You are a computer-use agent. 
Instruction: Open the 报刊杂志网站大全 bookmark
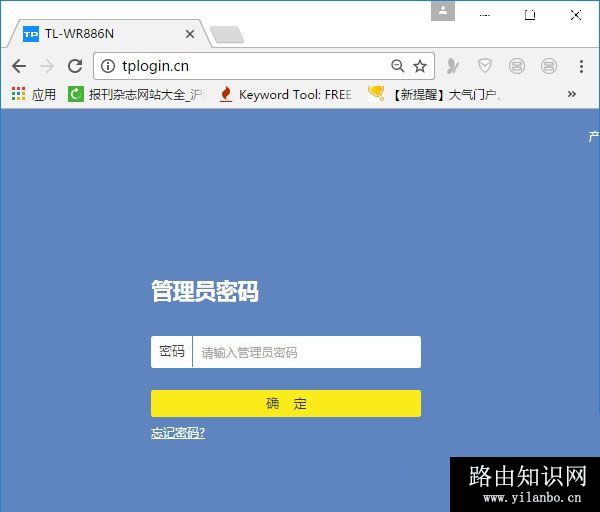coord(135,94)
